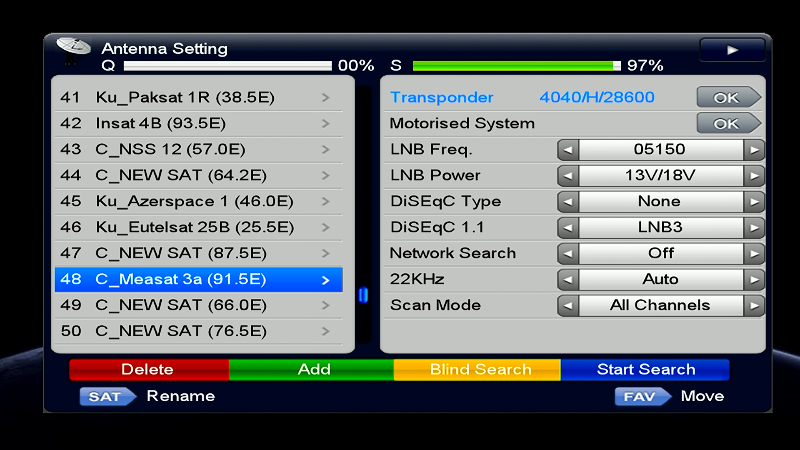The height and width of the screenshot is (450, 800).
Task: Select satellite 42 Insat 4B (93.5E)
Action: (198, 123)
